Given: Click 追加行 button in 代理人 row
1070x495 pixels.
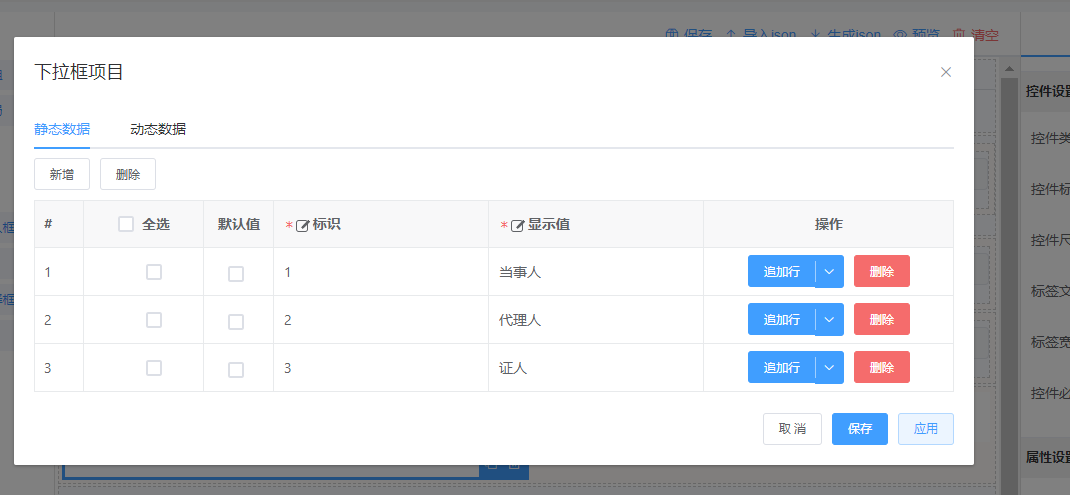Looking at the screenshot, I should (781, 320).
